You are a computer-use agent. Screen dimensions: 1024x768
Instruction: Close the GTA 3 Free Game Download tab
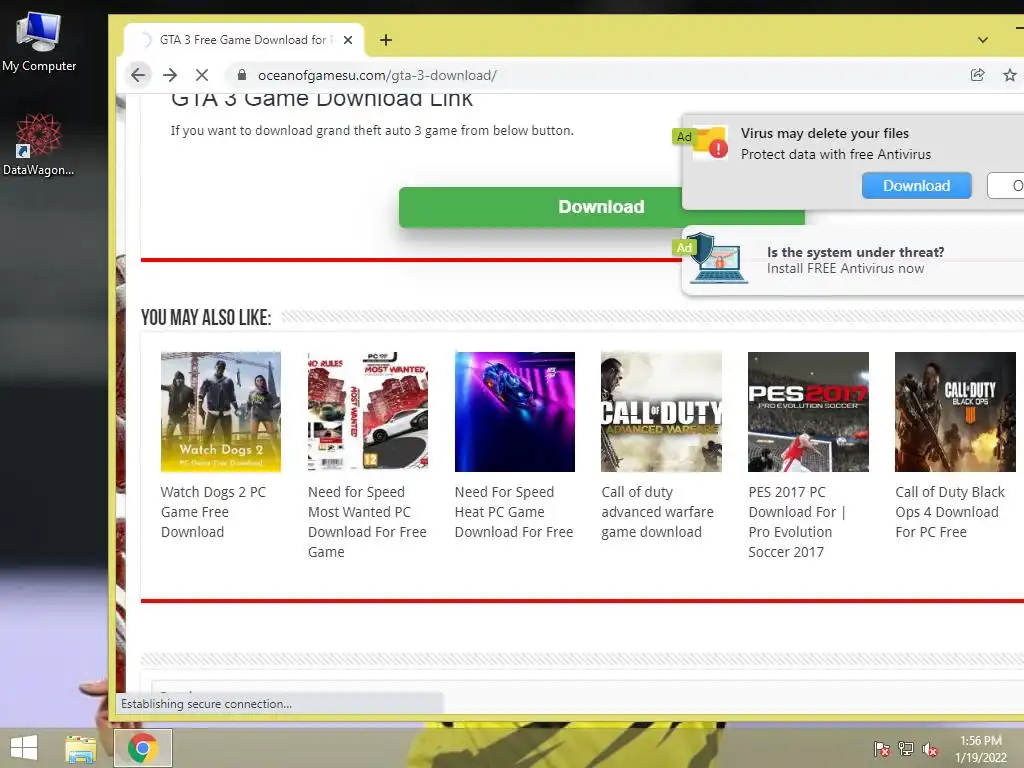pyautogui.click(x=348, y=40)
